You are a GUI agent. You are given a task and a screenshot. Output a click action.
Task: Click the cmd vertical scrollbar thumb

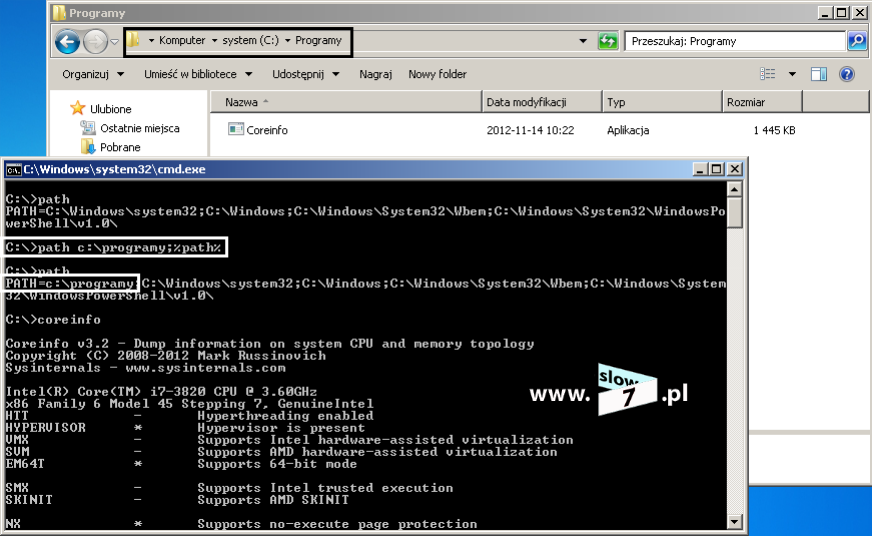tap(734, 212)
